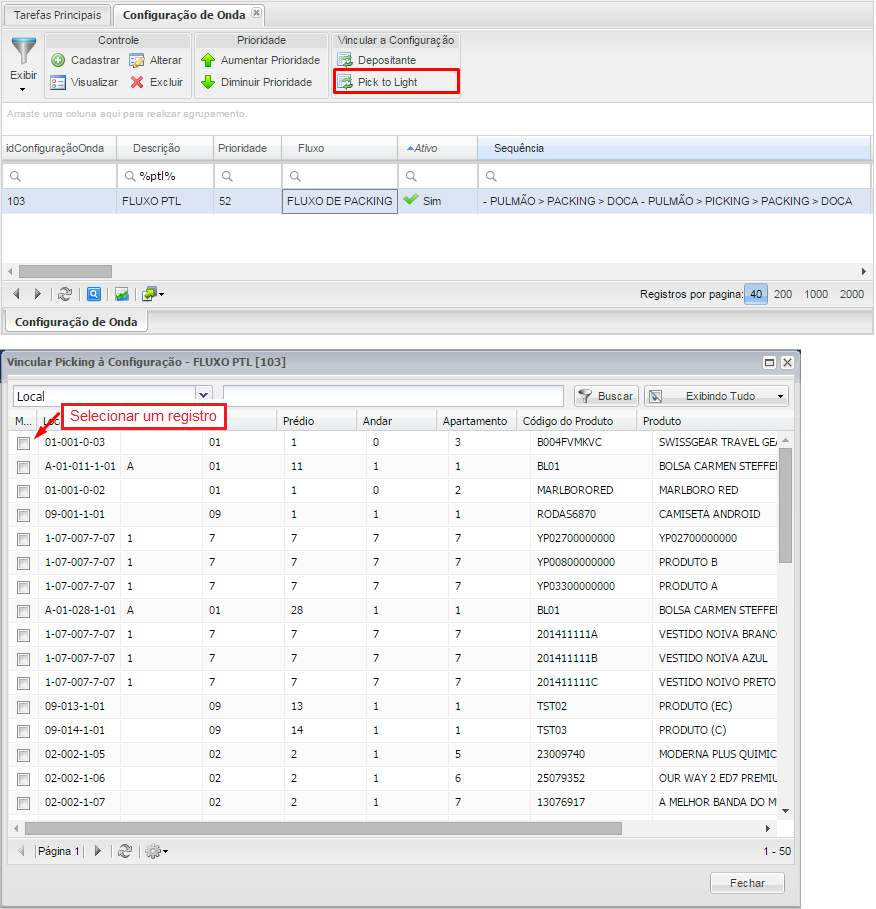876x909 pixels.
Task: Expand the Exibindo Tudo dropdown
Action: tap(716, 396)
